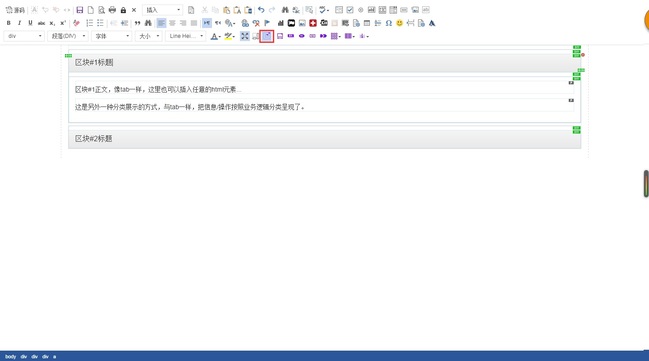
Task: Click the Print icon
Action: tap(112, 10)
